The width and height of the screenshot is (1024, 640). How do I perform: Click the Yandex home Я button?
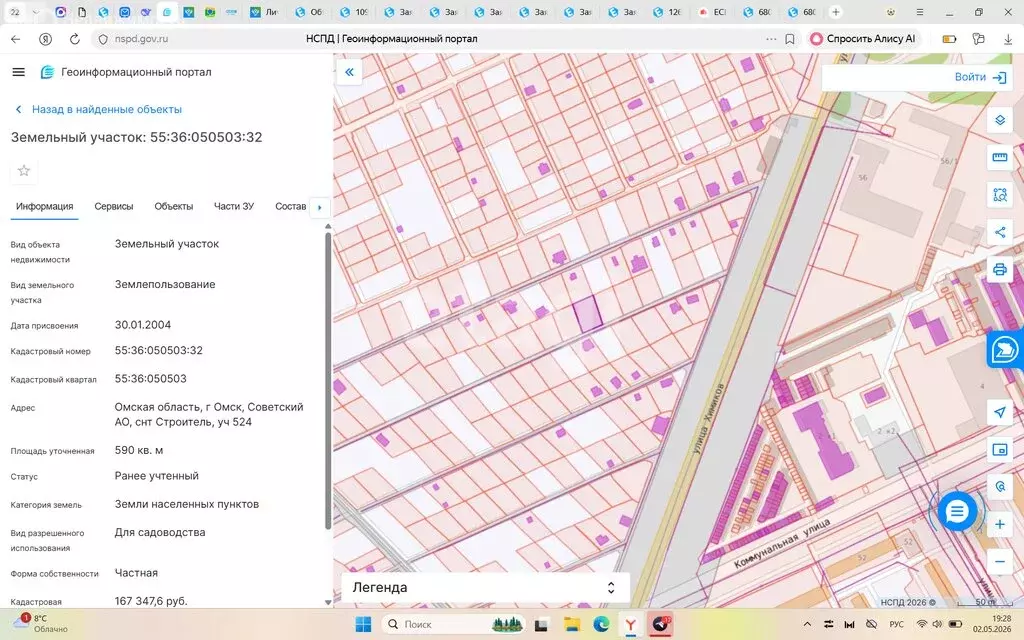45,39
